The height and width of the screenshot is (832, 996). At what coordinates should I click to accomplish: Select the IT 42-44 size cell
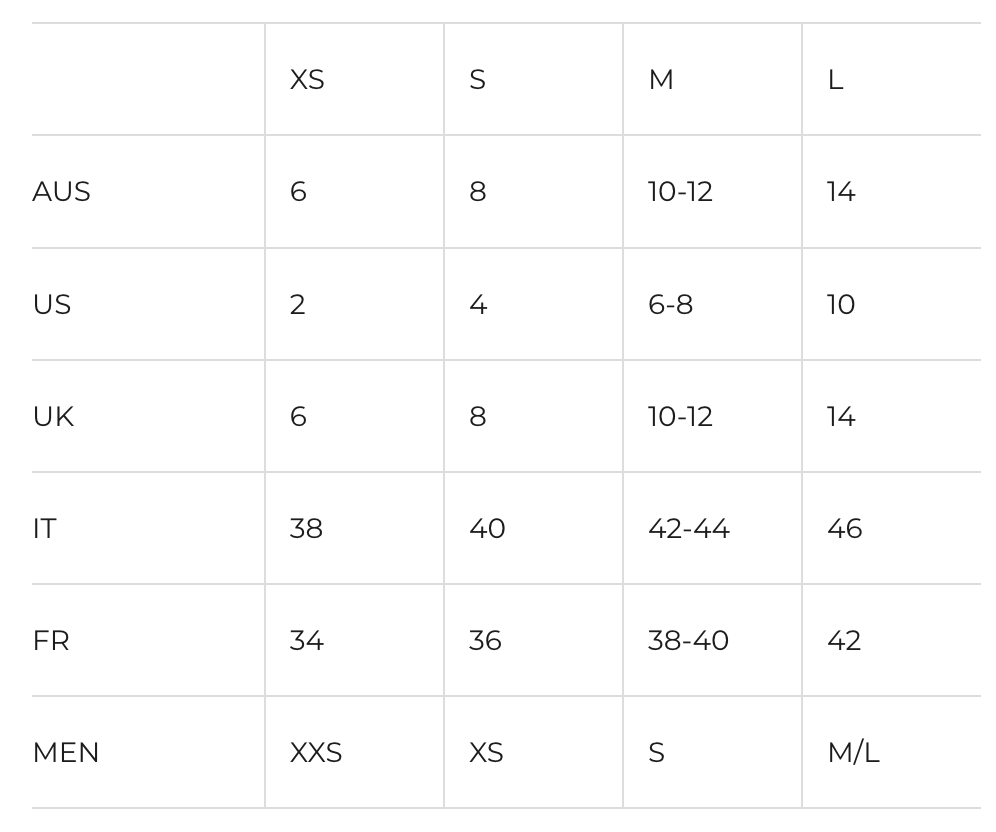688,528
